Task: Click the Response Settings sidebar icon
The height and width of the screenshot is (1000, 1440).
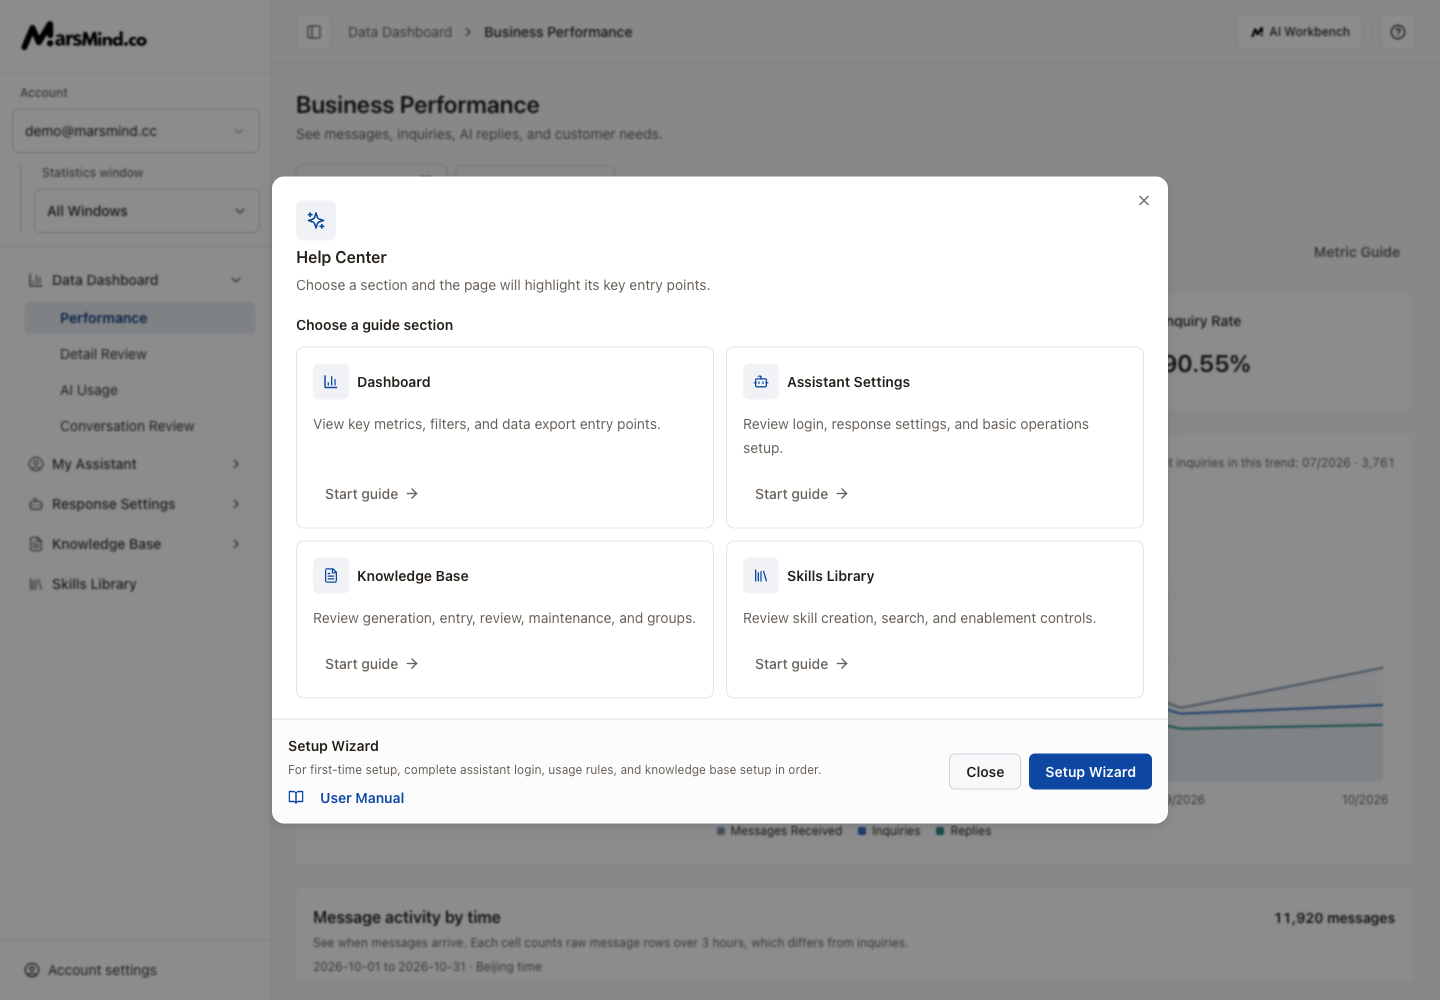Action: tap(36, 504)
